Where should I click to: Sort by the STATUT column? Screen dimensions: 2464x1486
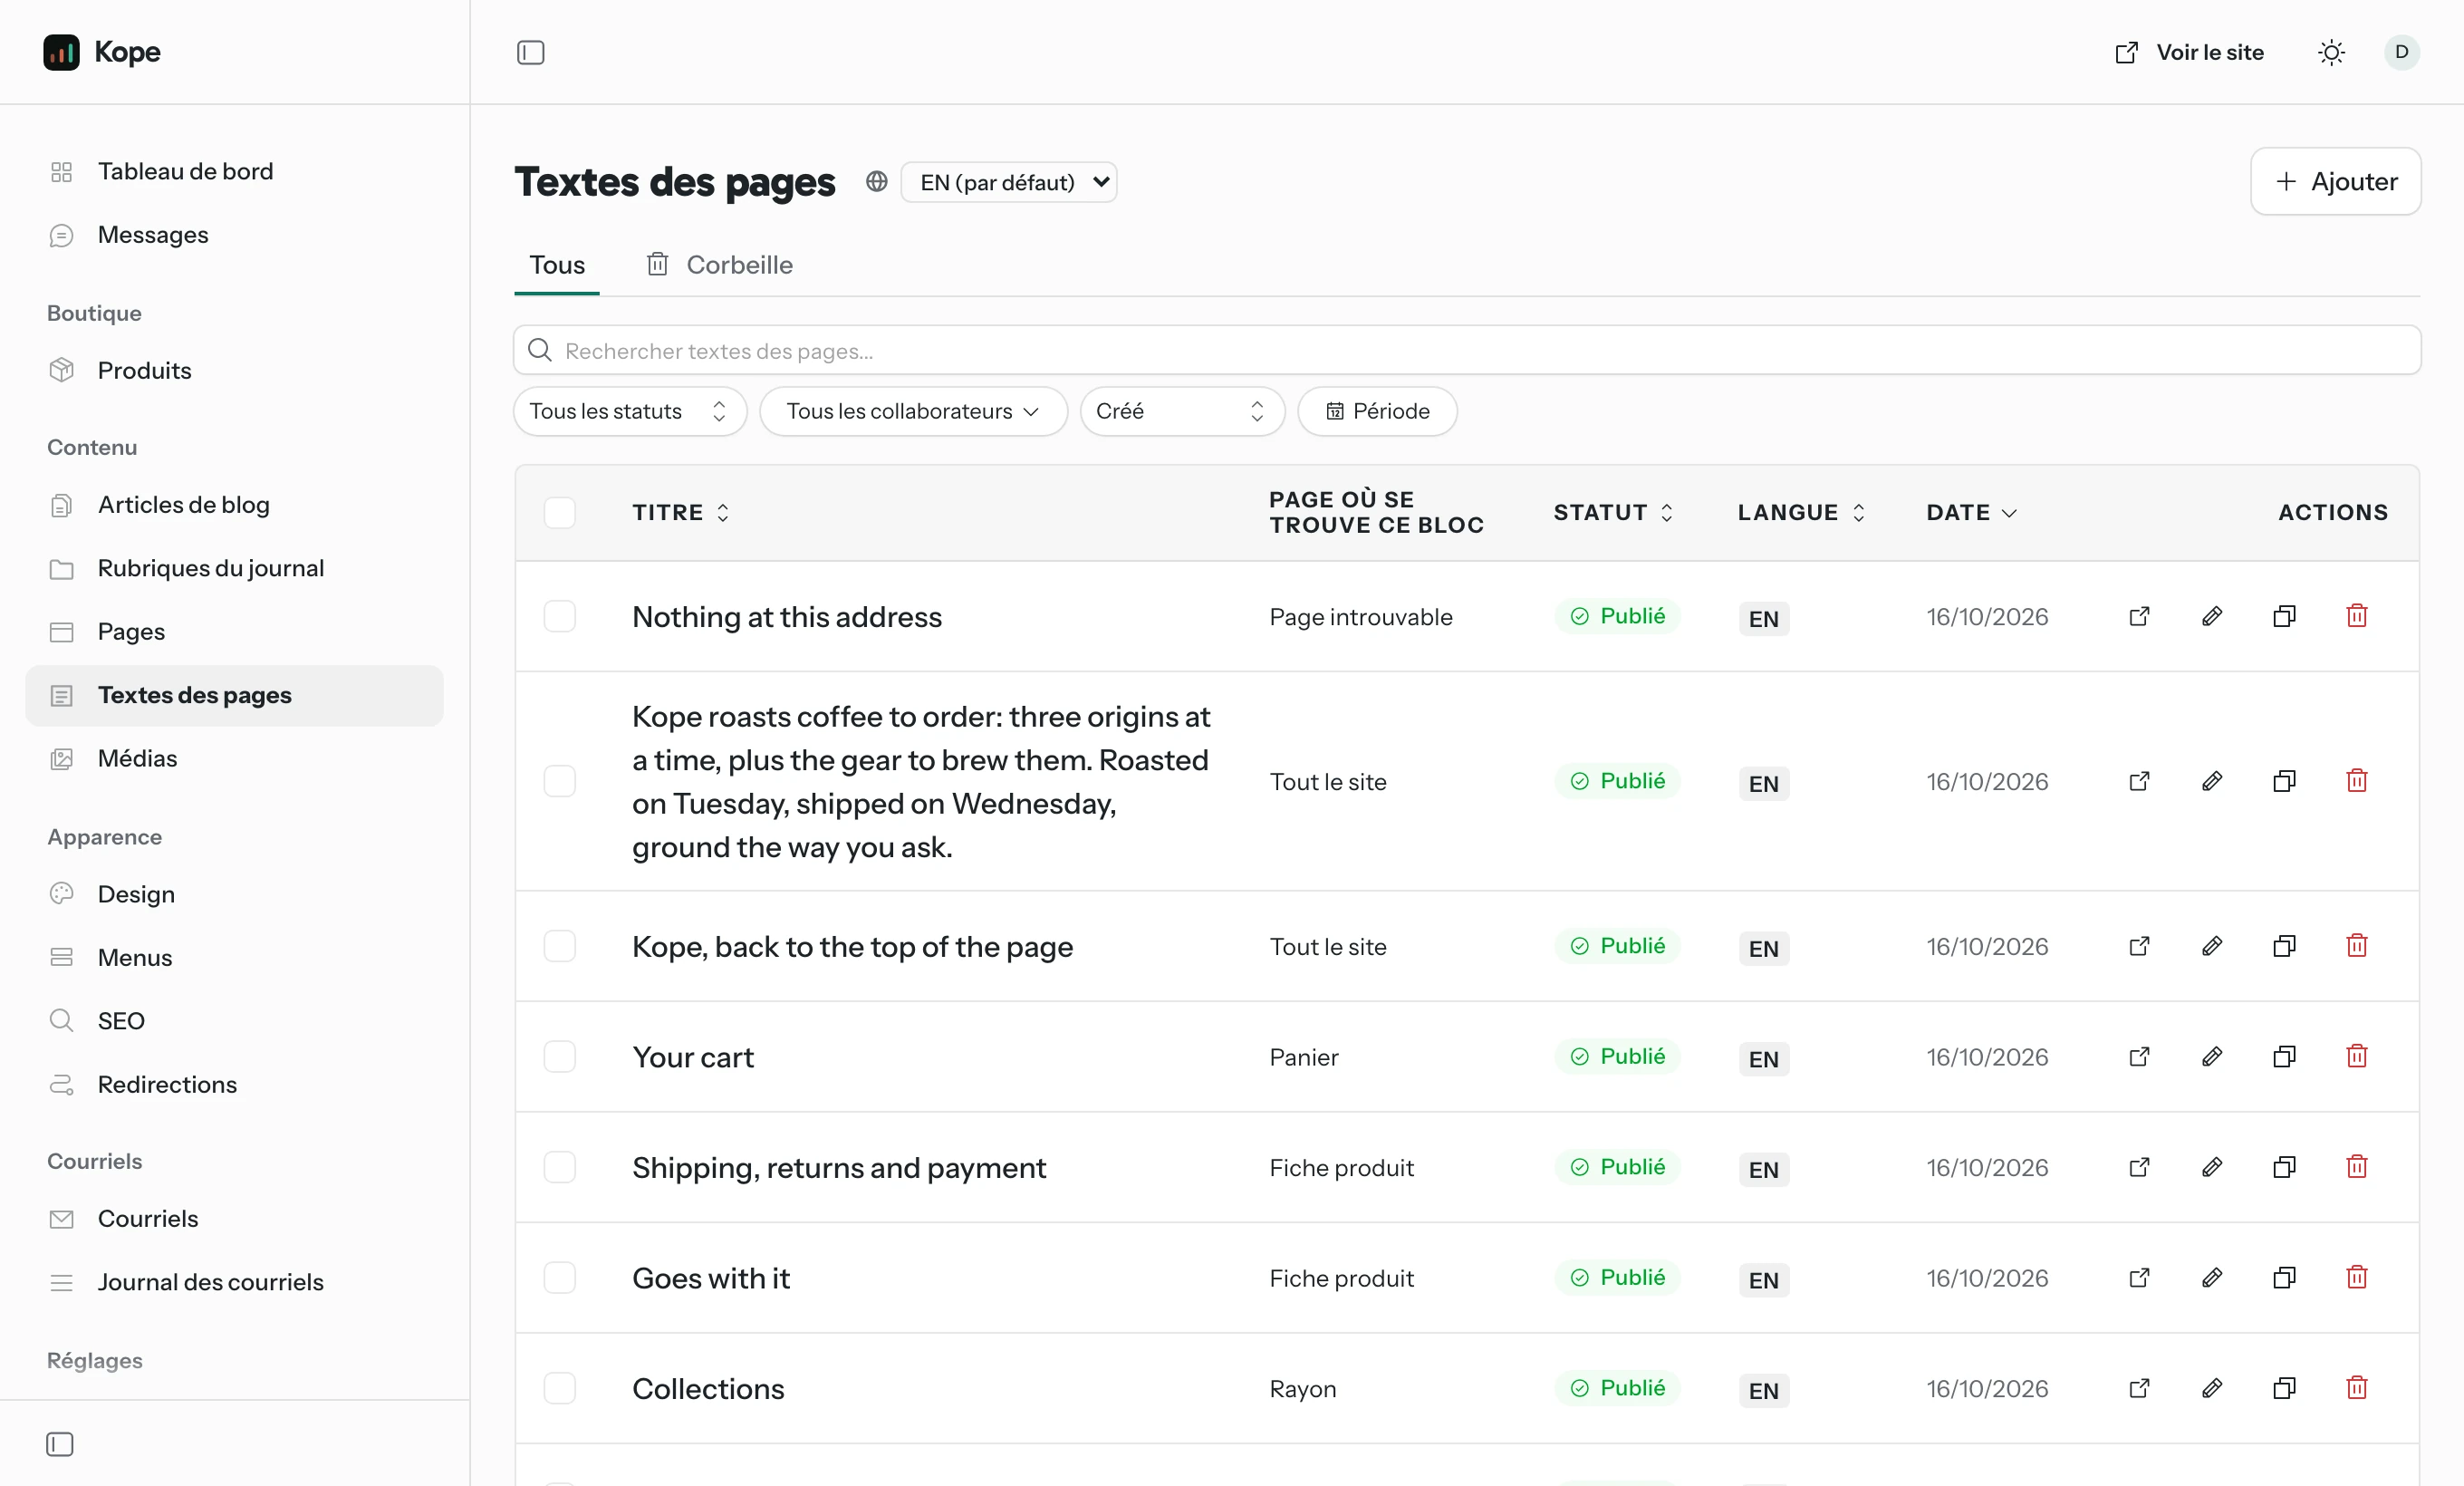[1613, 513]
